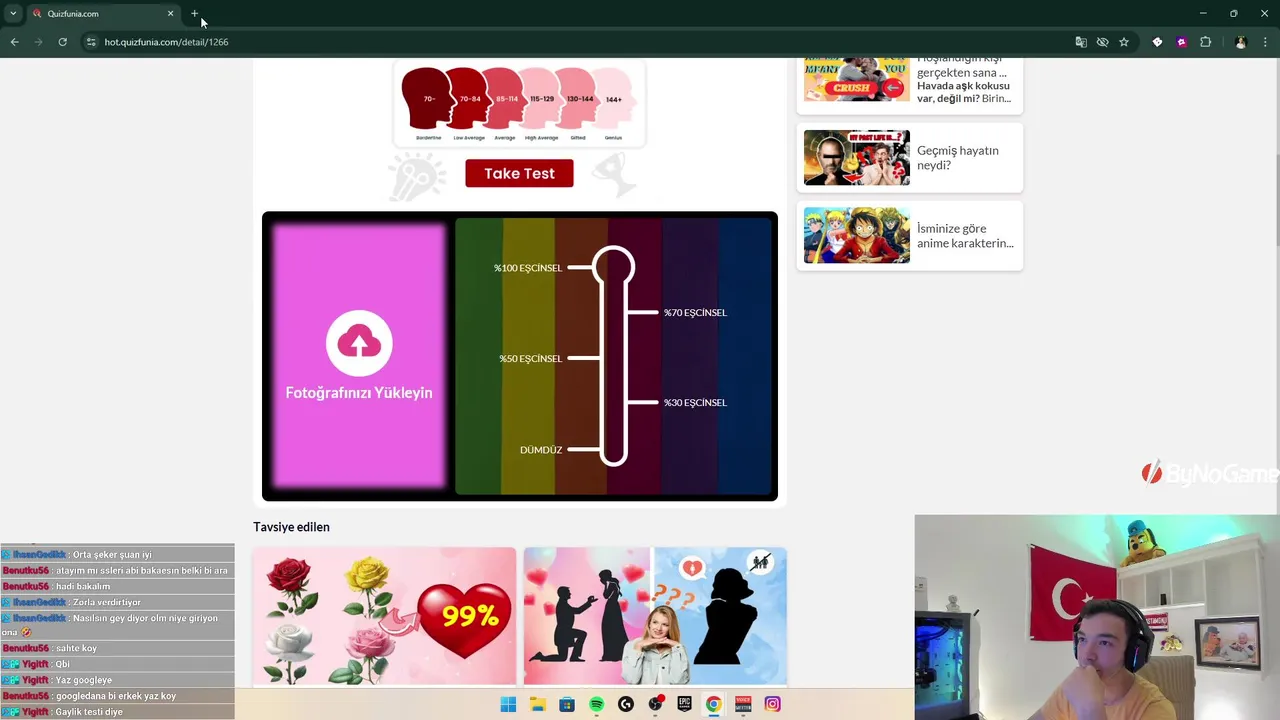The height and width of the screenshot is (720, 1280).
Task: Click the crossed-out eye icon in address bar
Action: [1102, 42]
